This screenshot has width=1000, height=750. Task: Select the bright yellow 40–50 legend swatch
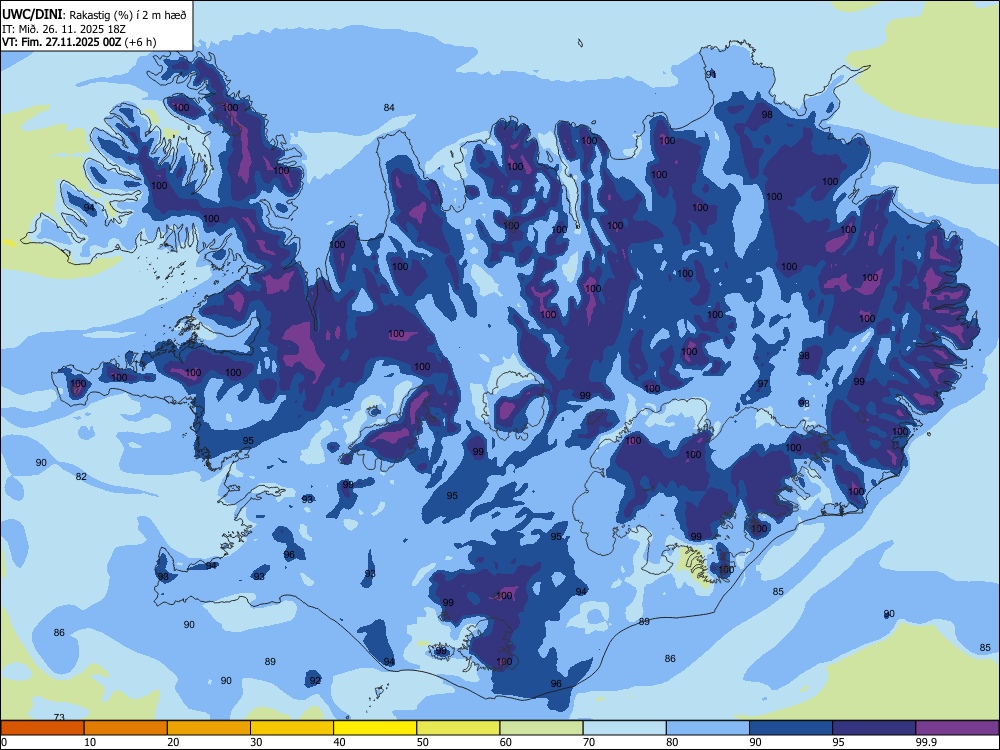click(375, 728)
